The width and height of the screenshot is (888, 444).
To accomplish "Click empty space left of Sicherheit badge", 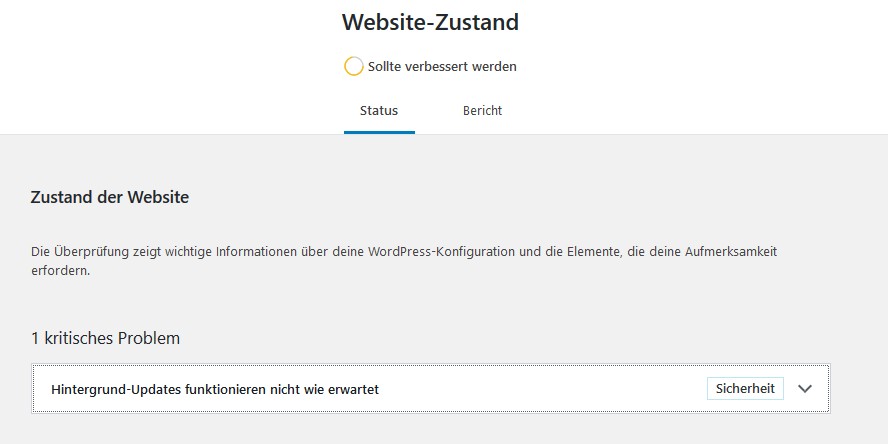I will tap(600, 389).
